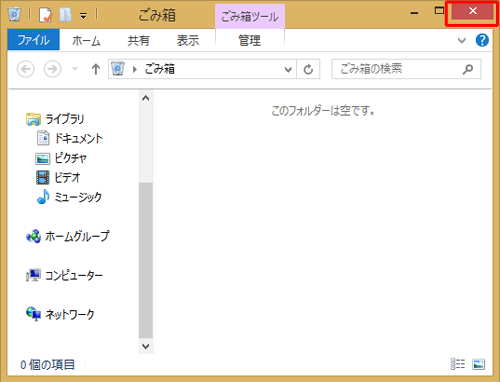Refresh the ごみ箱 folder view
The height and width of the screenshot is (382, 500).
pyautogui.click(x=308, y=70)
